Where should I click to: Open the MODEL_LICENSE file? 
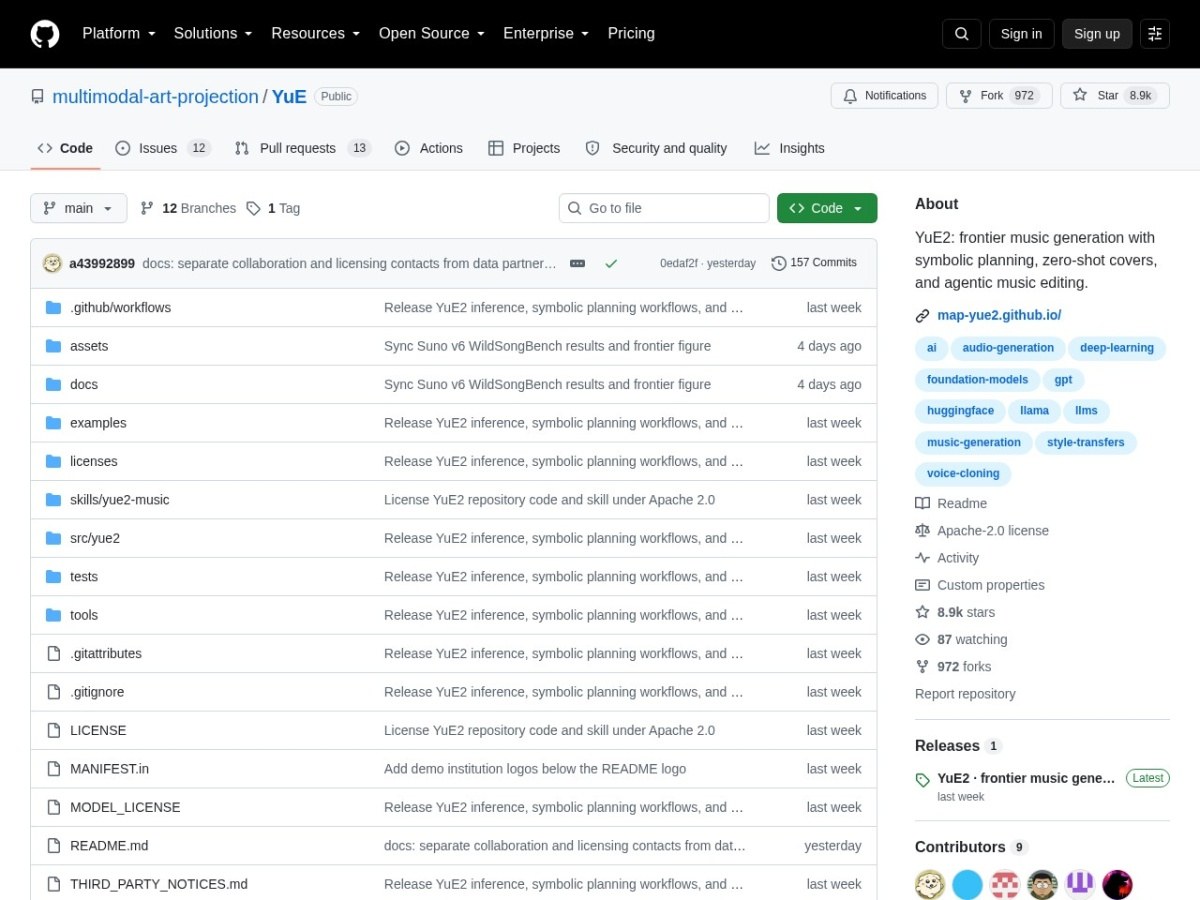tap(125, 807)
